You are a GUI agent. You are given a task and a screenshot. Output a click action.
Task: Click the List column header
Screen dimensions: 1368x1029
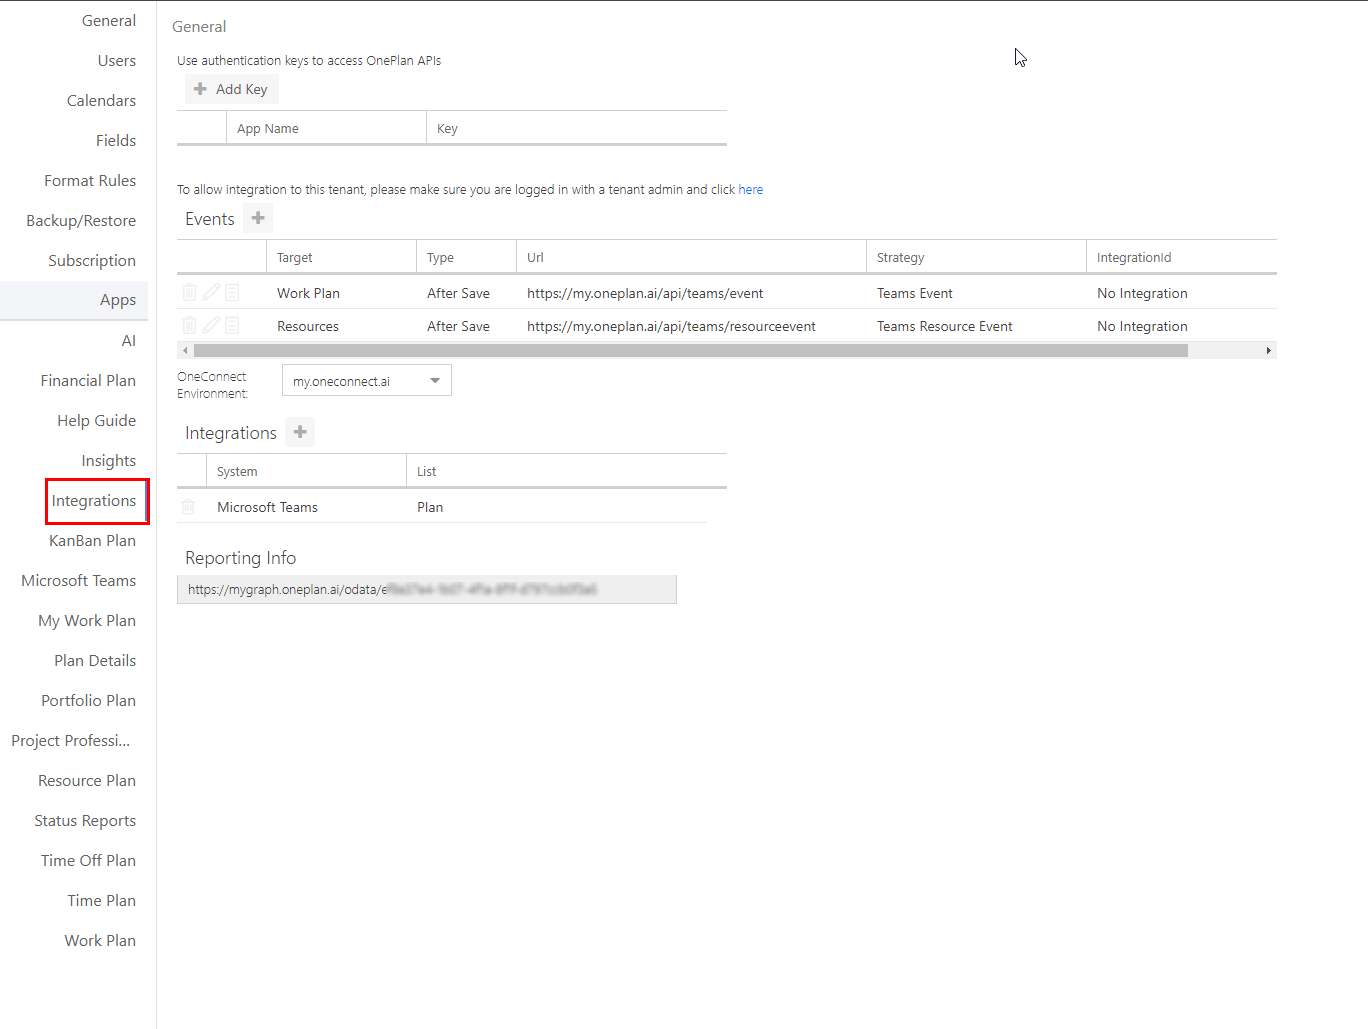[567, 471]
